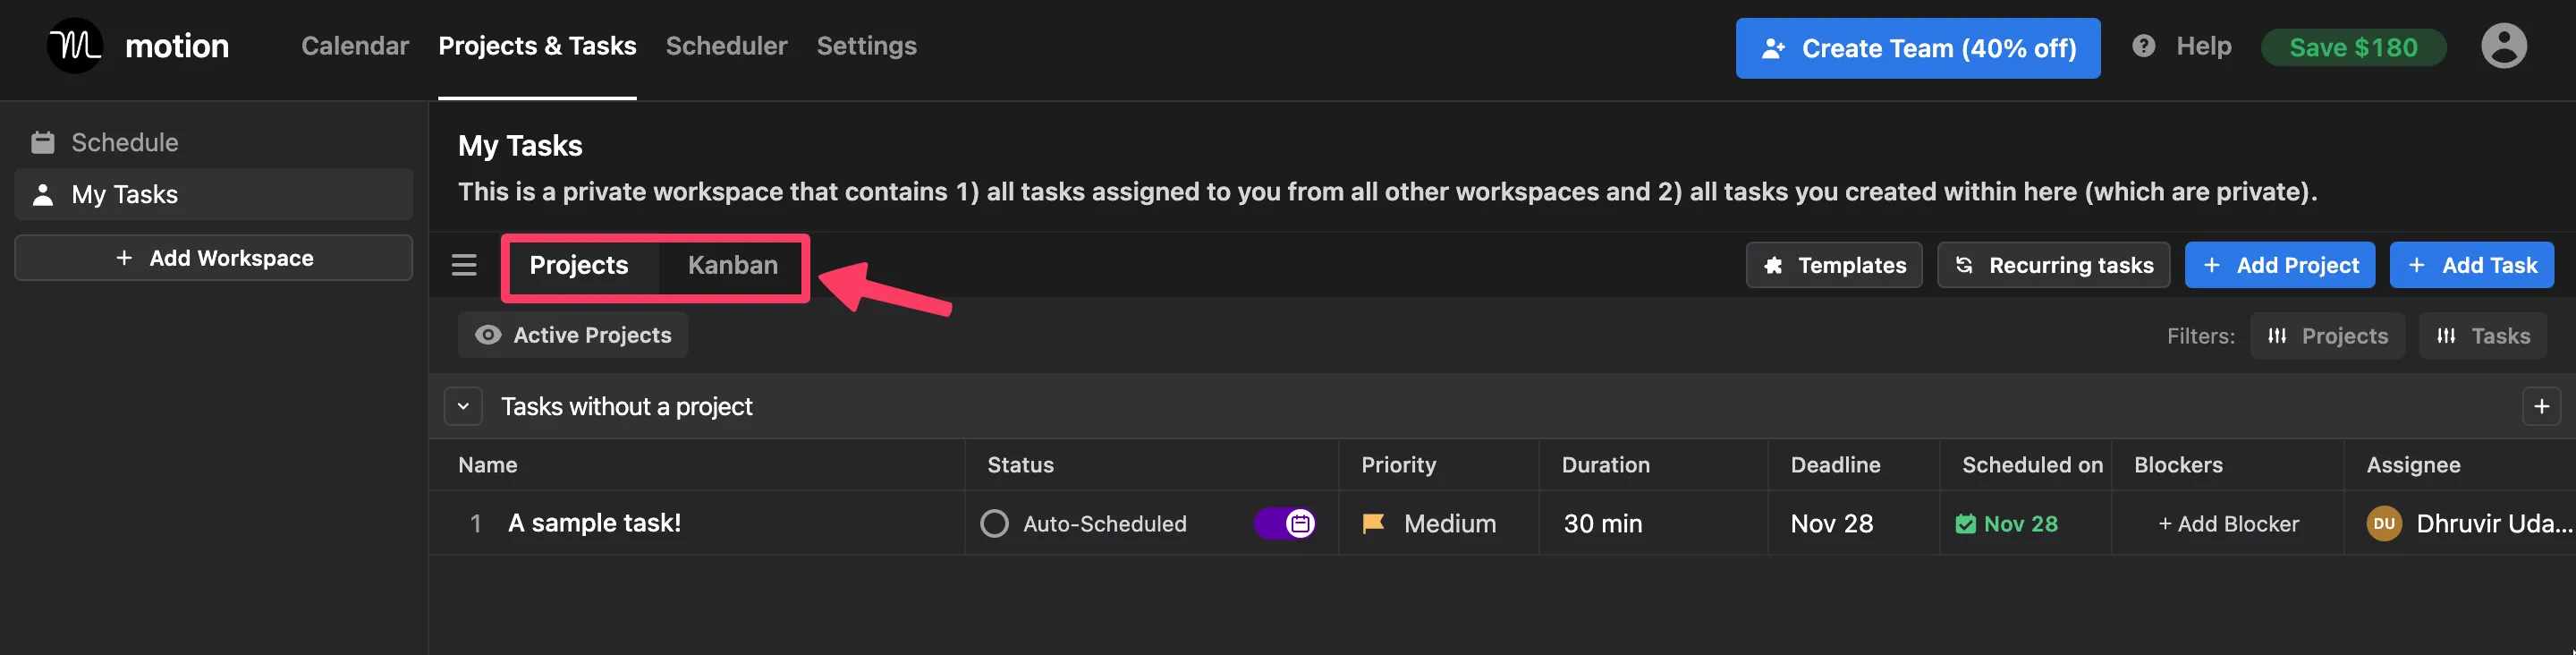Image resolution: width=2576 pixels, height=655 pixels.
Task: Go to the Settings tab
Action: click(x=866, y=46)
